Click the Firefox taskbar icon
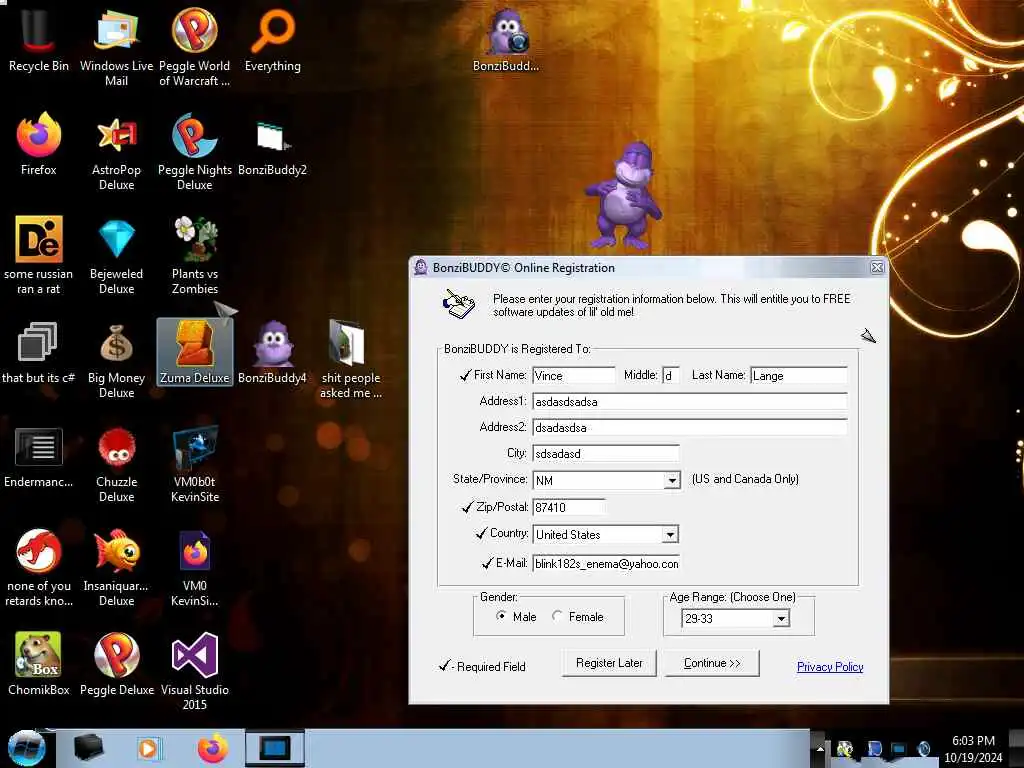Image resolution: width=1024 pixels, height=768 pixels. tap(213, 748)
